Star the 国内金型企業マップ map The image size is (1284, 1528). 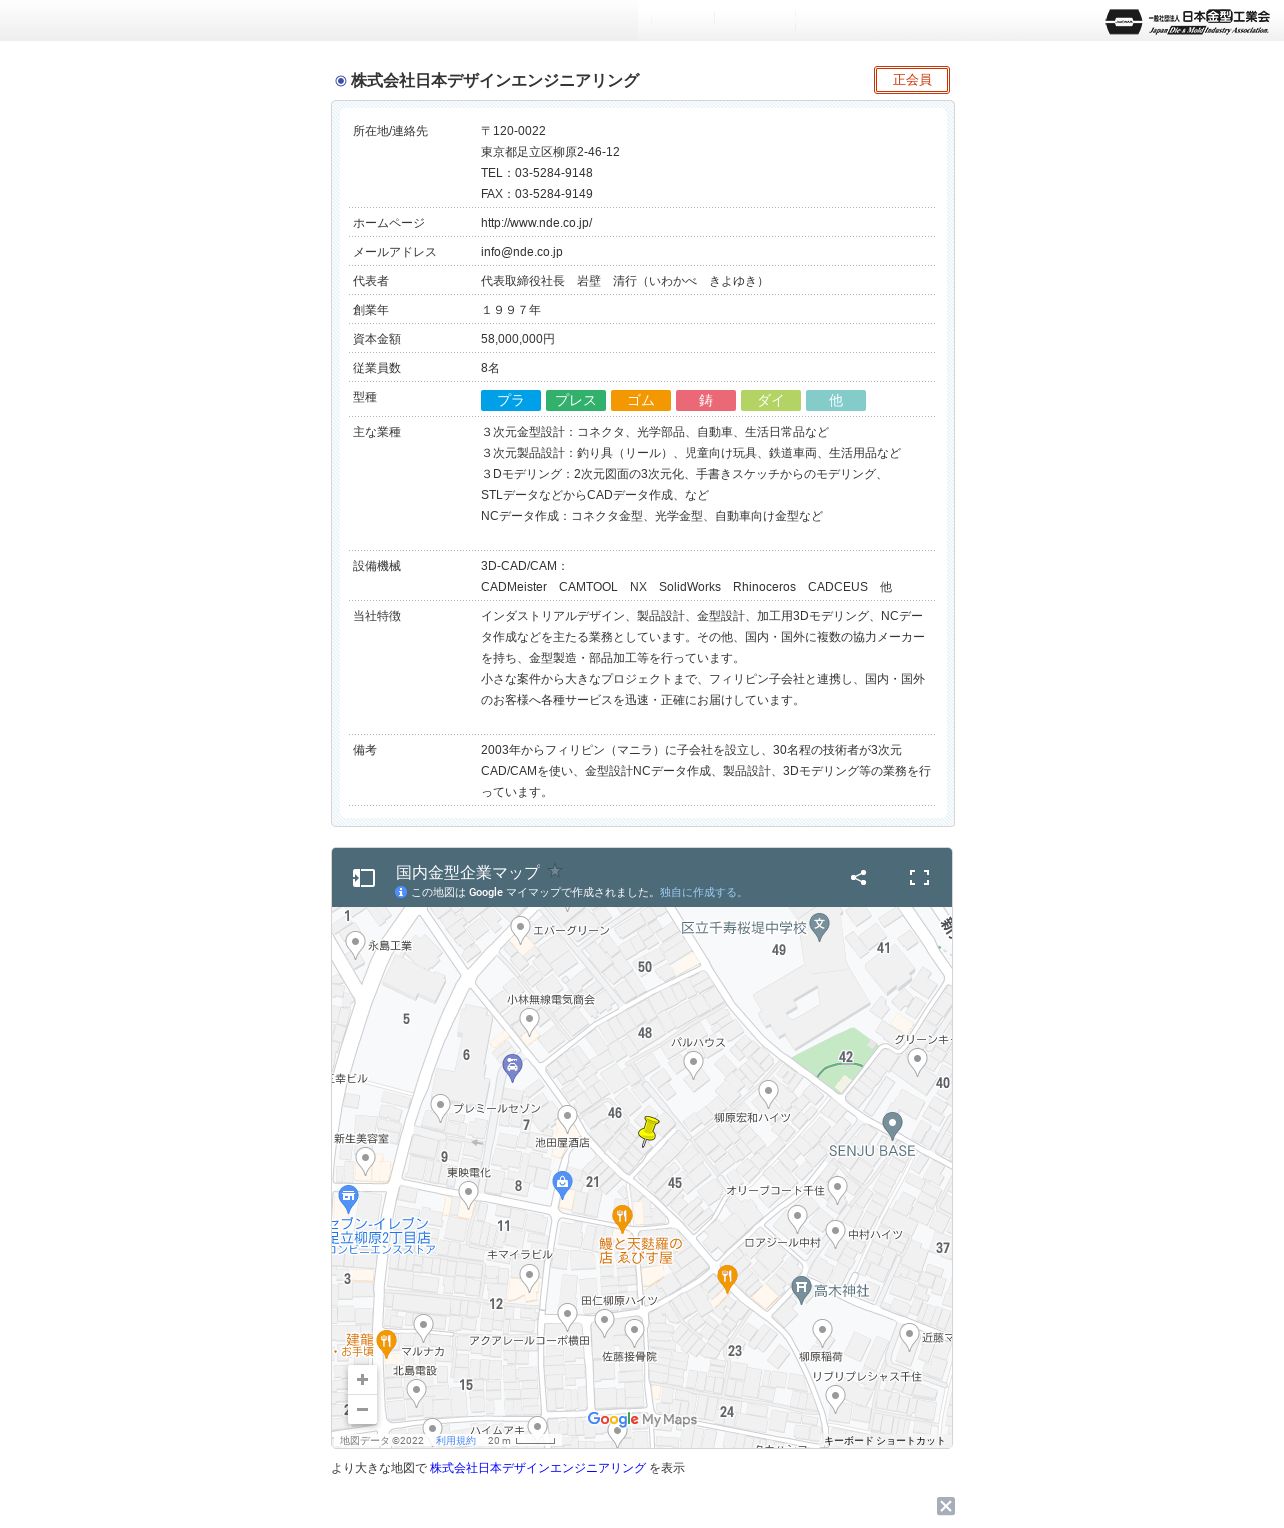pyautogui.click(x=555, y=871)
